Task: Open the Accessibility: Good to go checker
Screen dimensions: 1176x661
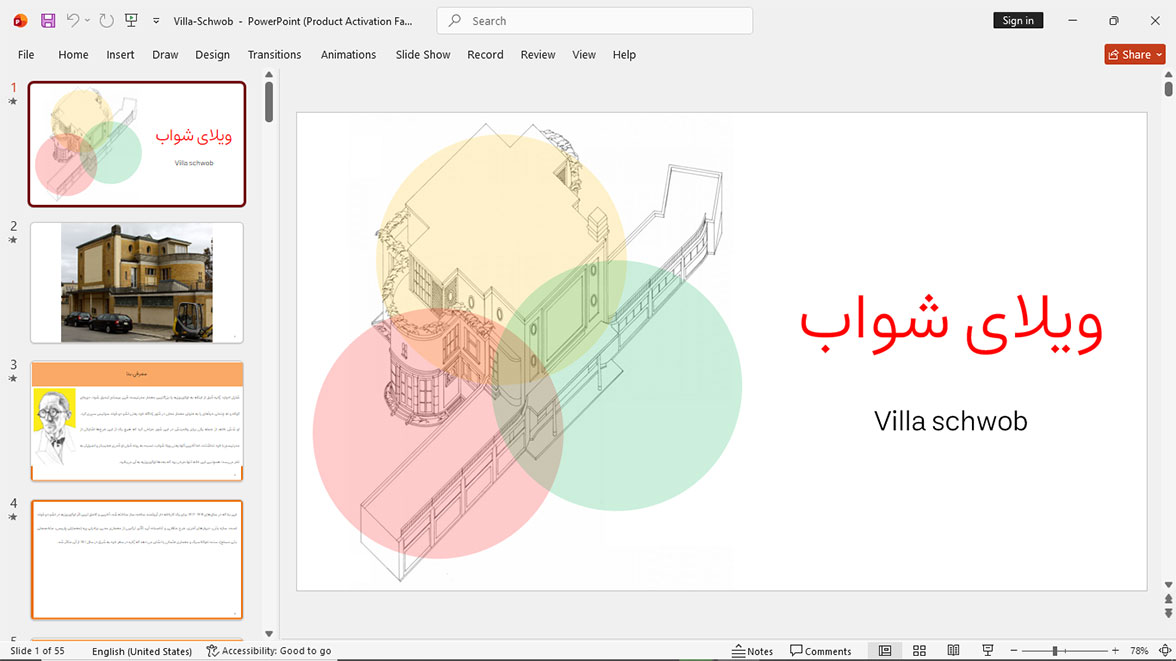Action: [268, 650]
